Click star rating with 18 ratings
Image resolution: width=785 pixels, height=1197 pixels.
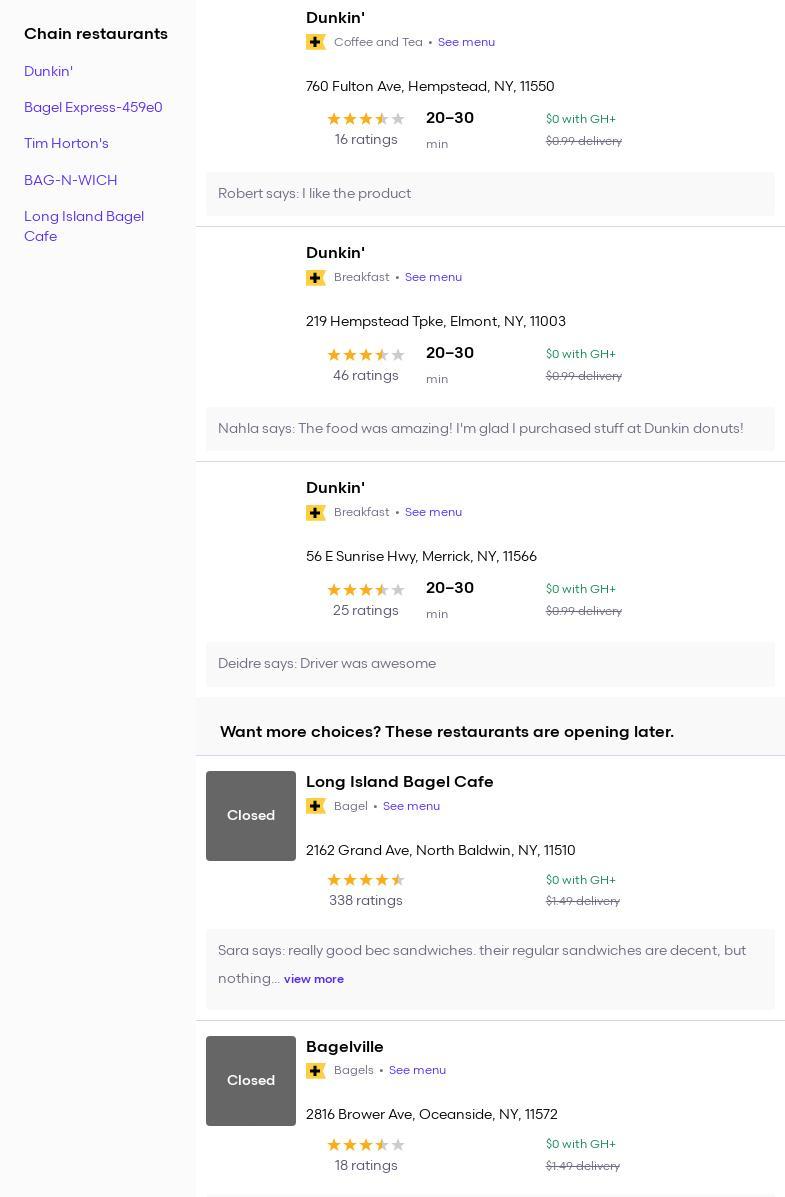tap(366, 1145)
